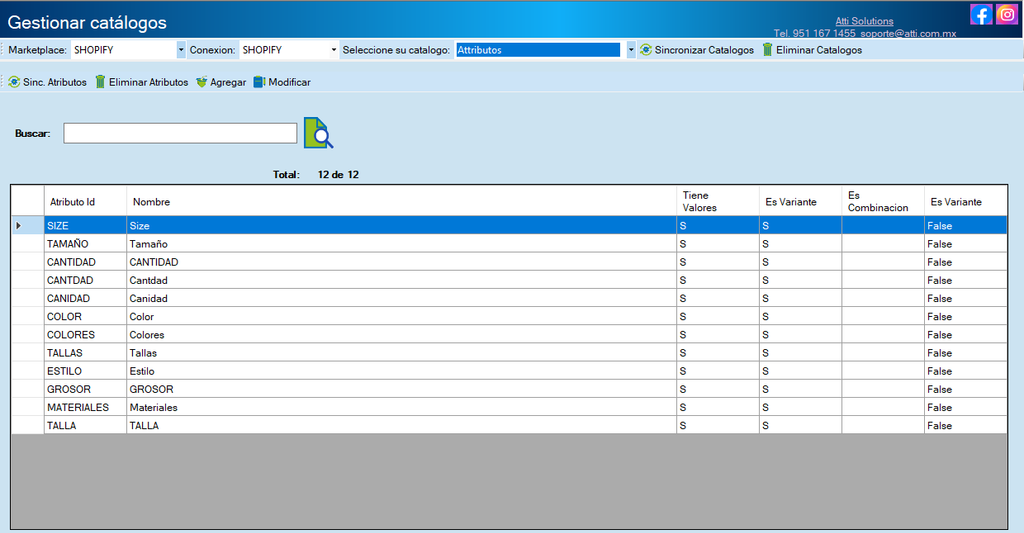
Task: Click the Sinc. Atributos sync icon
Action: point(14,82)
